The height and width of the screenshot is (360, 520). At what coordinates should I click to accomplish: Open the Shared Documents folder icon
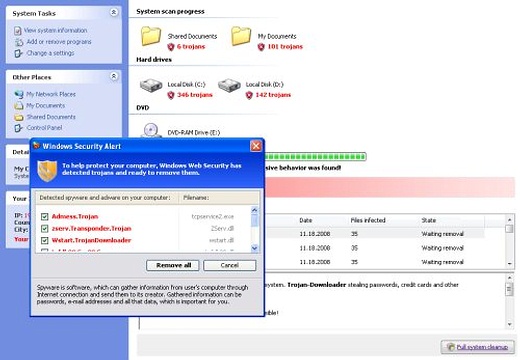click(151, 36)
